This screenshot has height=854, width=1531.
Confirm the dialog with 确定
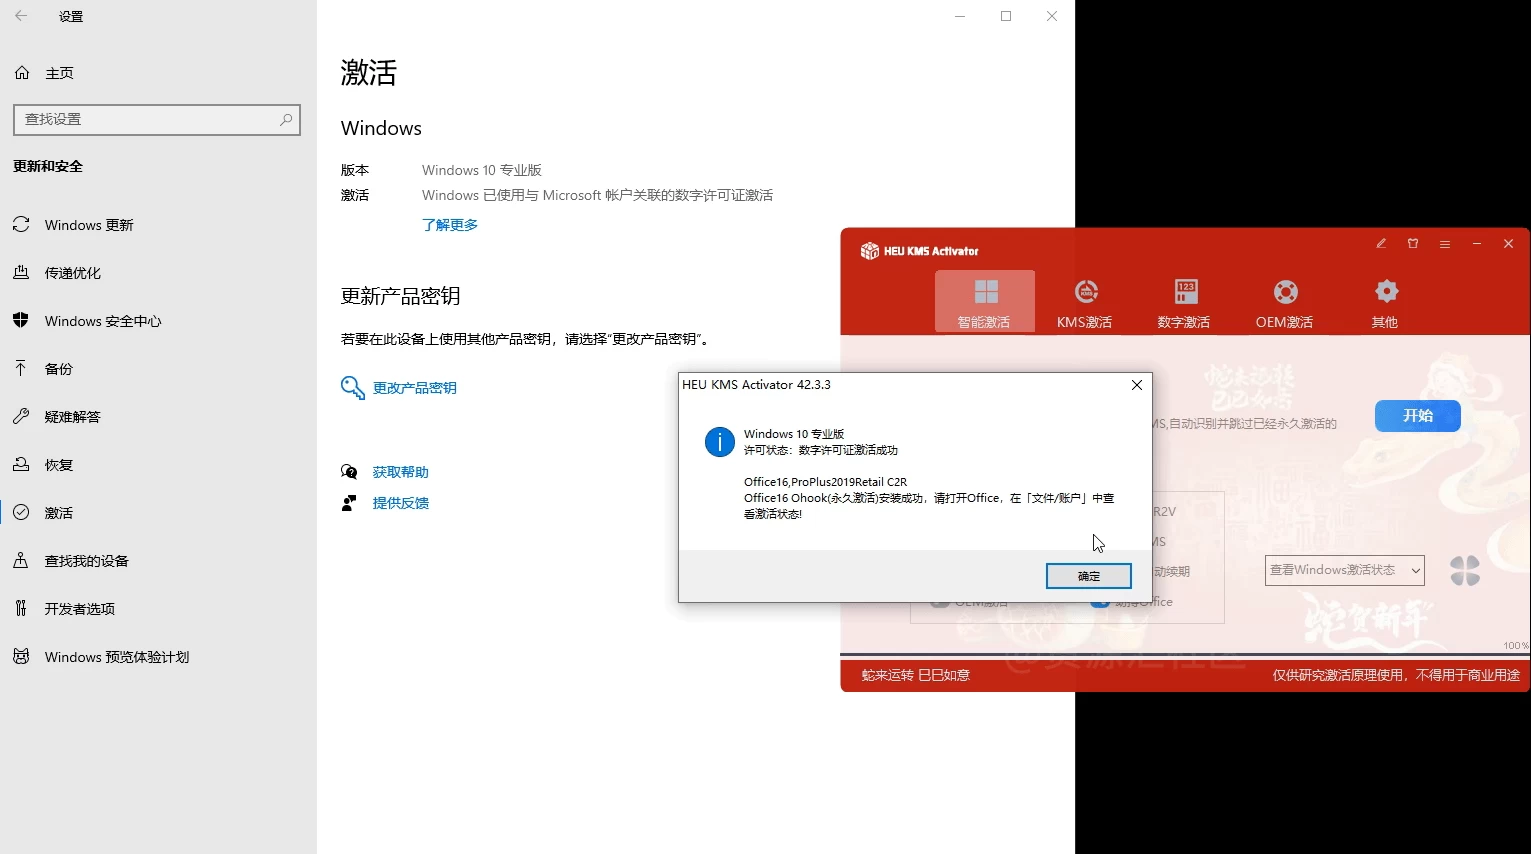point(1088,576)
